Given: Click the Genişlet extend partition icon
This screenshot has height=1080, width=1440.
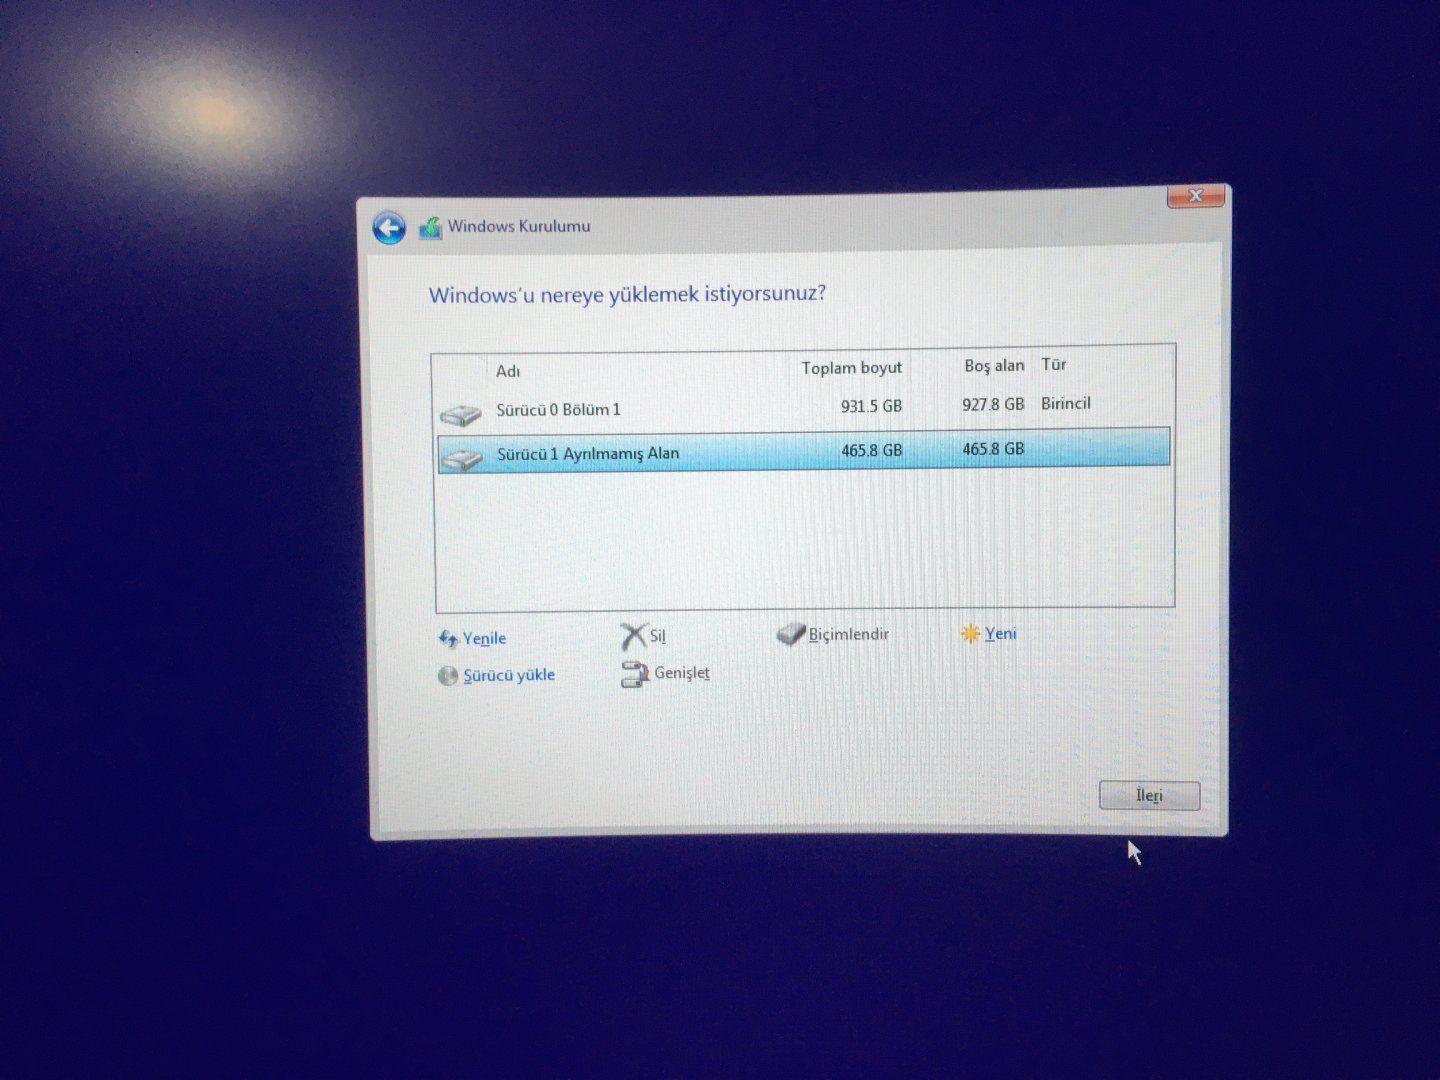Looking at the screenshot, I should click(635, 674).
